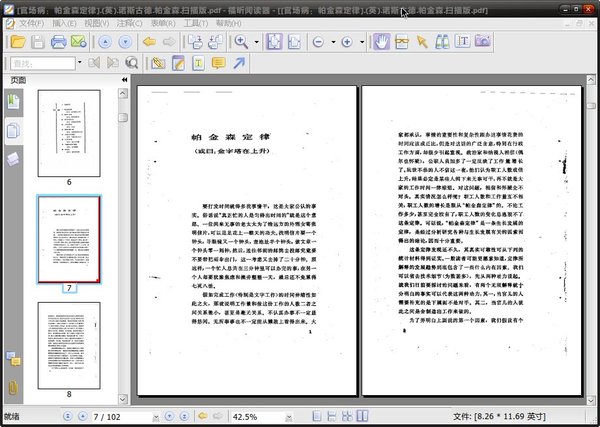This screenshot has width=600, height=427.
Task: Toggle fit width view
Action: click(294, 41)
